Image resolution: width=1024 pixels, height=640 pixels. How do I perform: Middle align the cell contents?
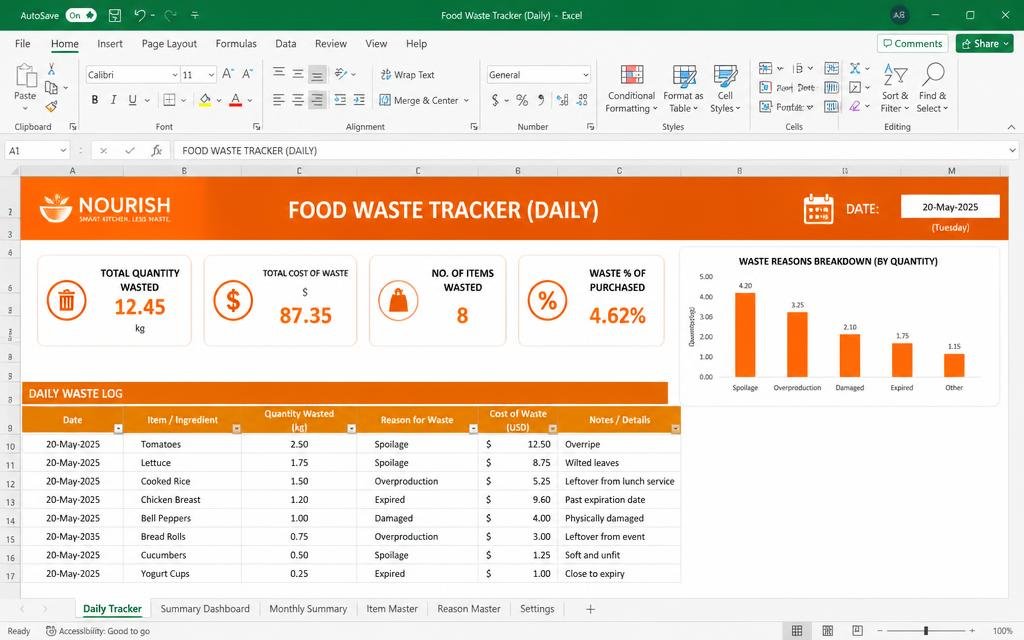coord(298,74)
